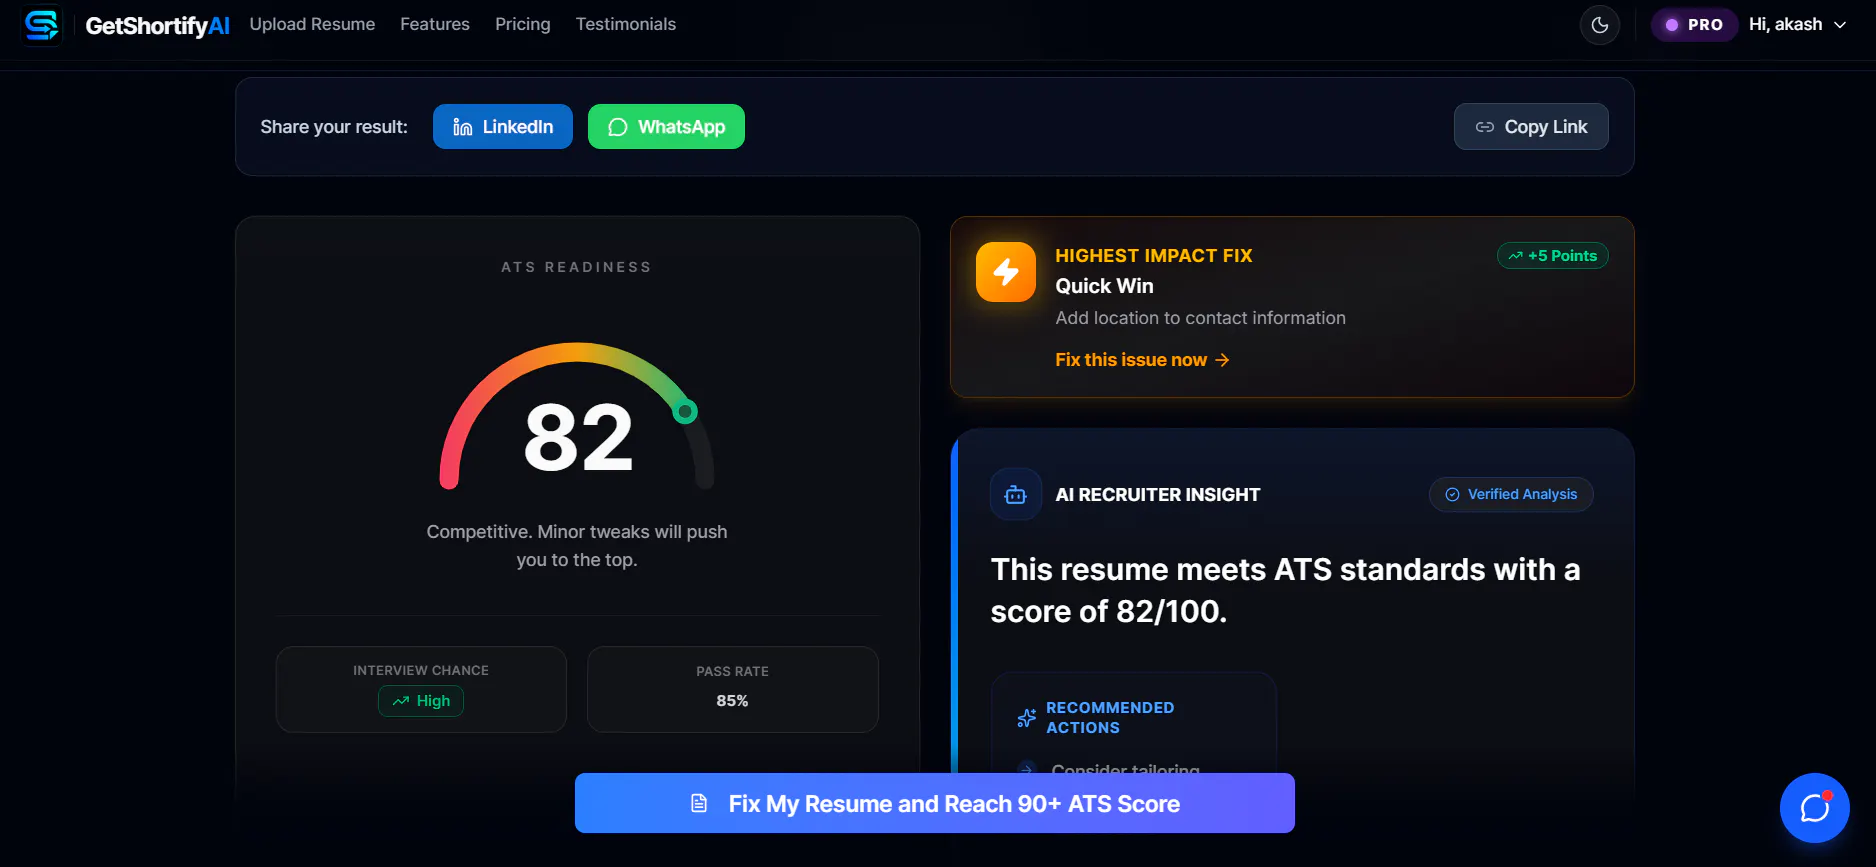Click the 'This resume meets ATS standards' summary
The image size is (1876, 867).
(x=1285, y=590)
